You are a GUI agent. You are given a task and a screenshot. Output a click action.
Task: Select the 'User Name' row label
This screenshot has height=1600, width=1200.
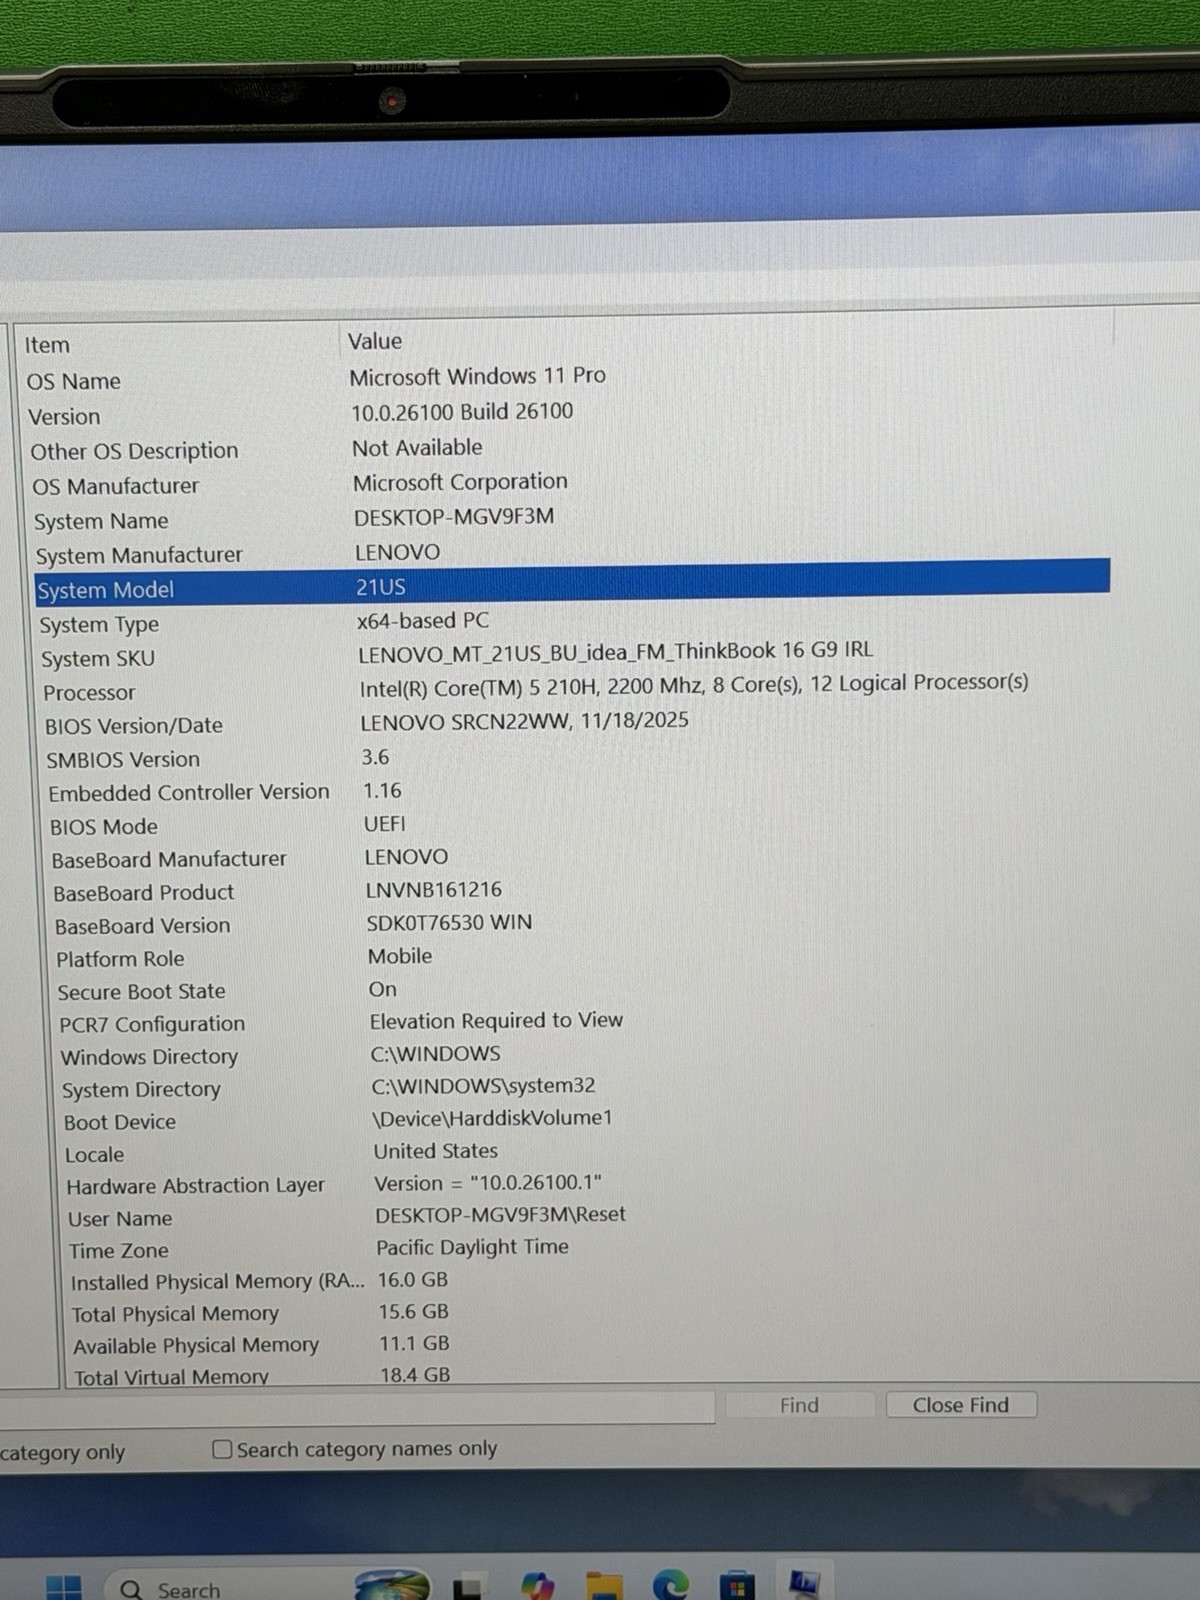pyautogui.click(x=120, y=1219)
